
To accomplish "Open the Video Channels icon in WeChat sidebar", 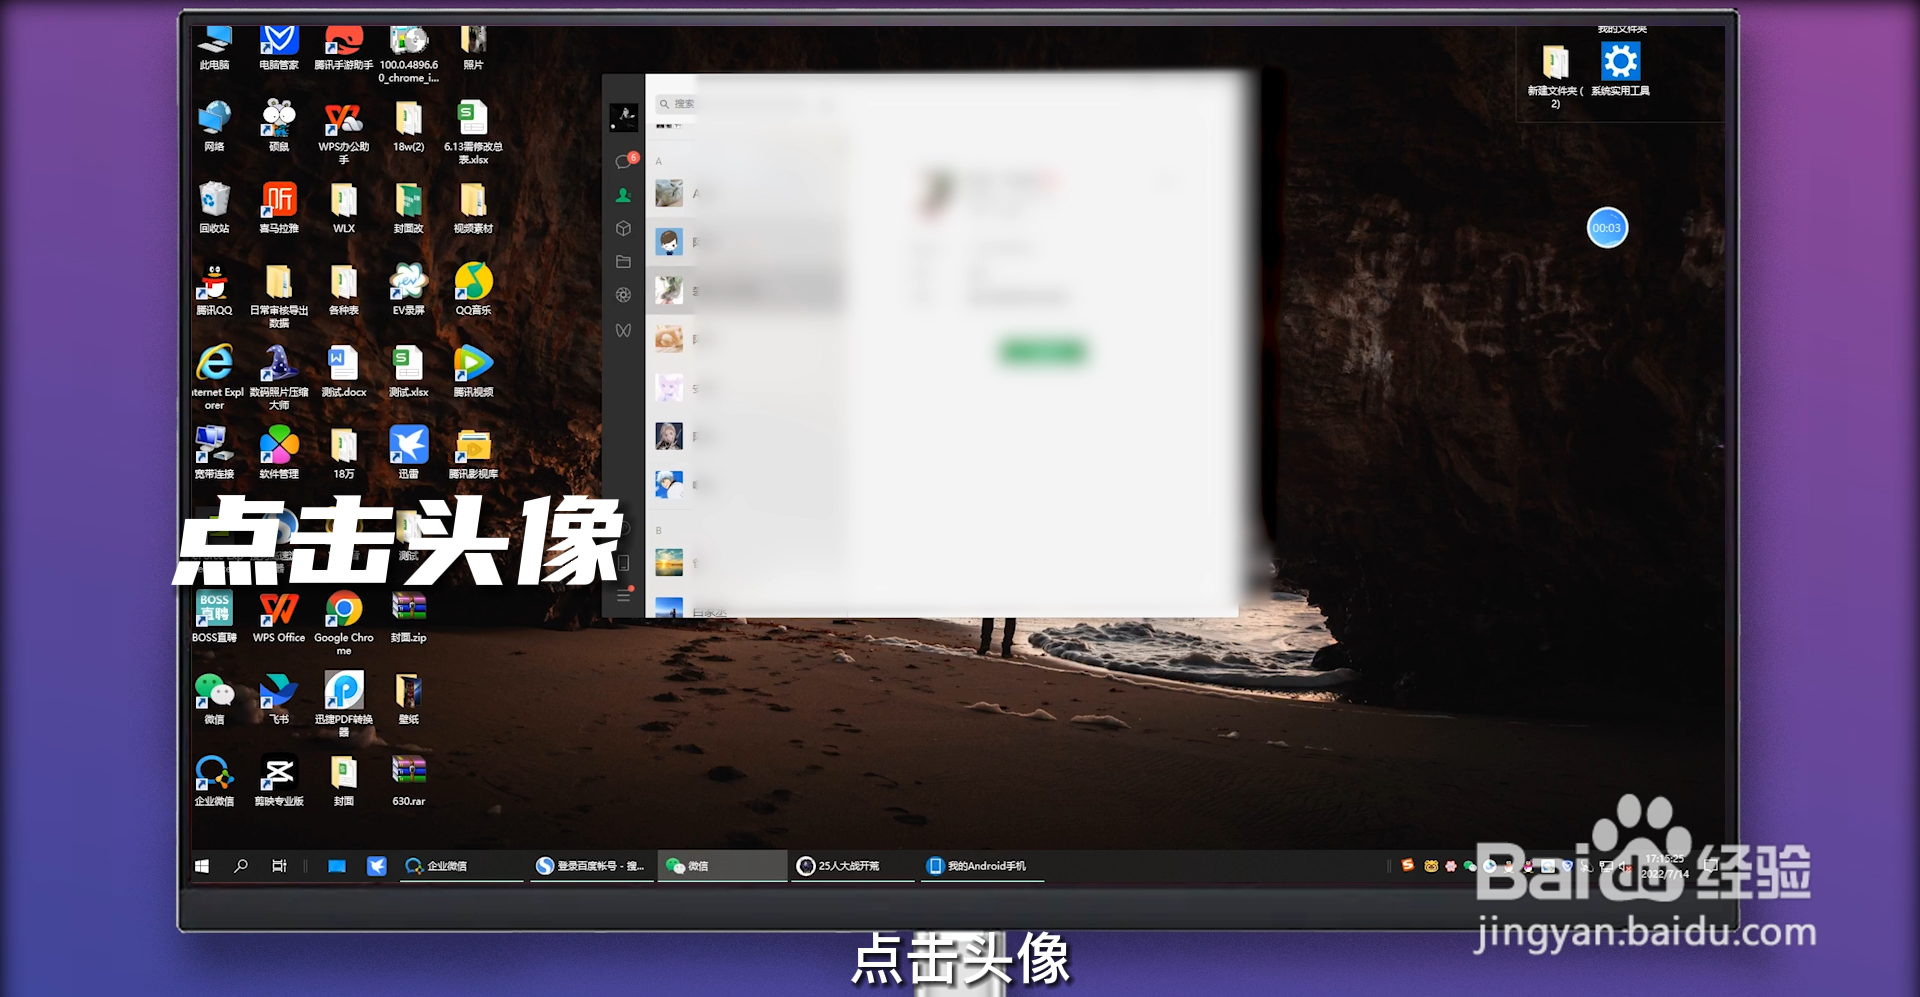I will [x=623, y=329].
